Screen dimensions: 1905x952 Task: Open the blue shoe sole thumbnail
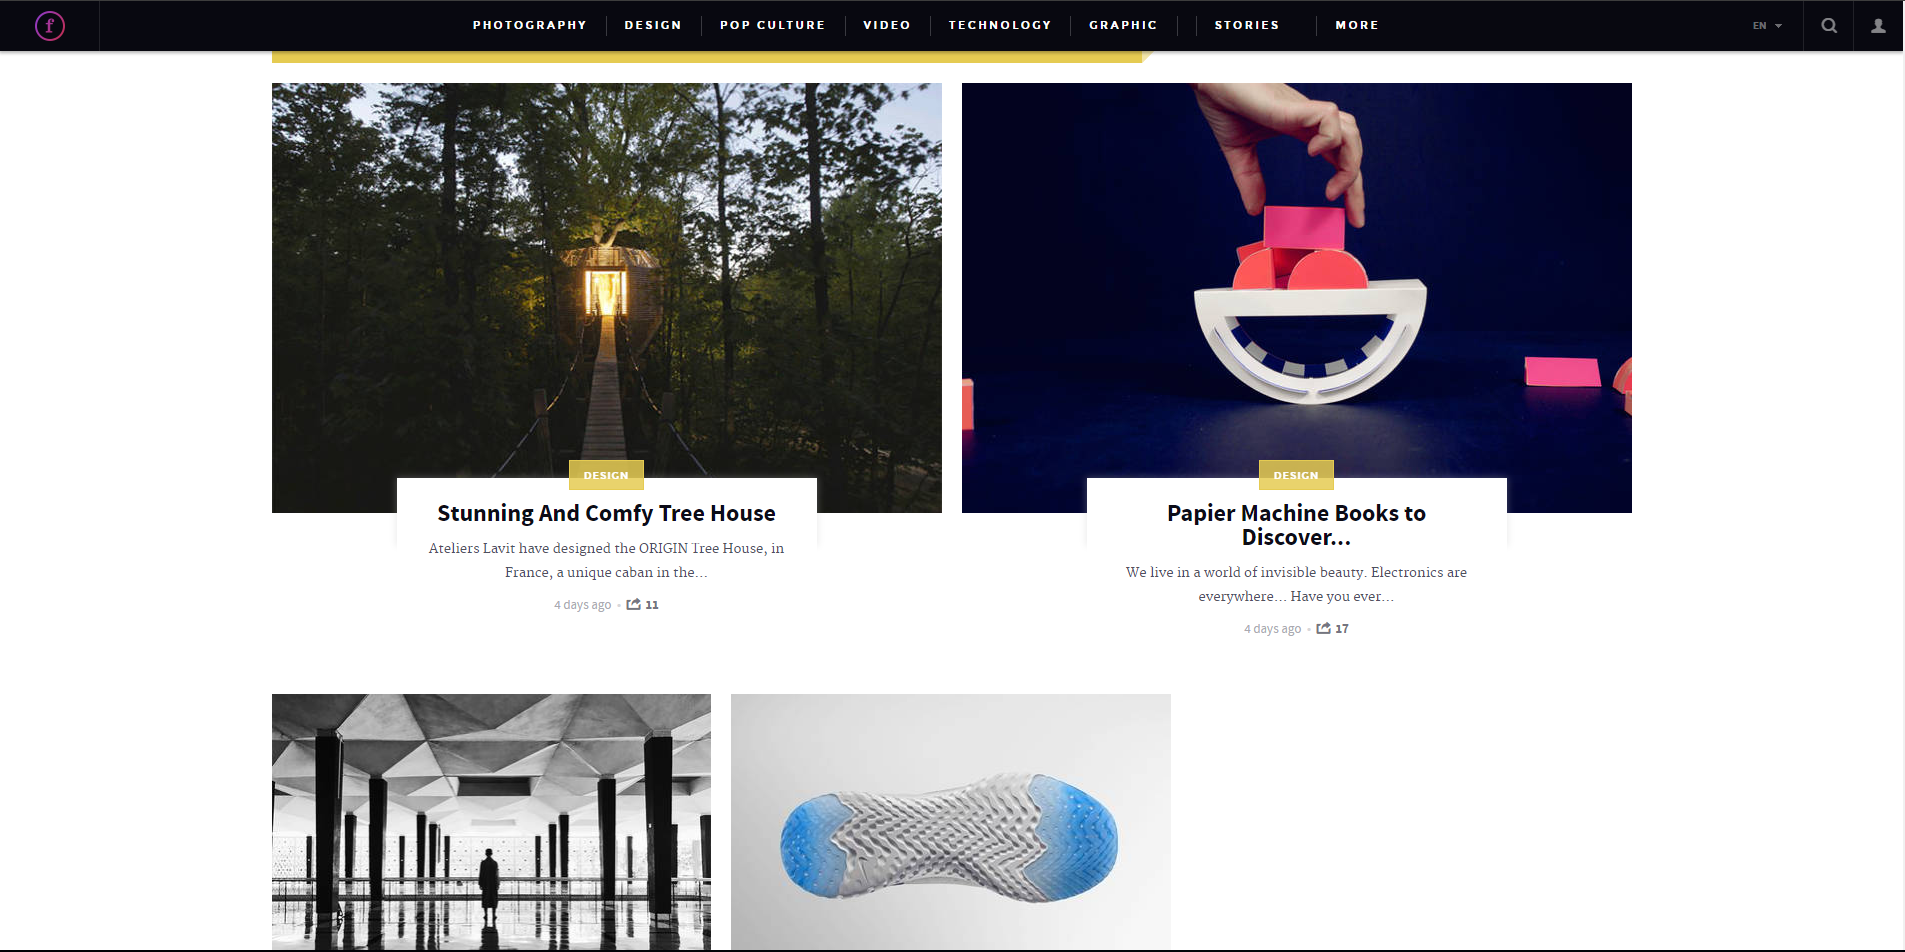tap(951, 822)
